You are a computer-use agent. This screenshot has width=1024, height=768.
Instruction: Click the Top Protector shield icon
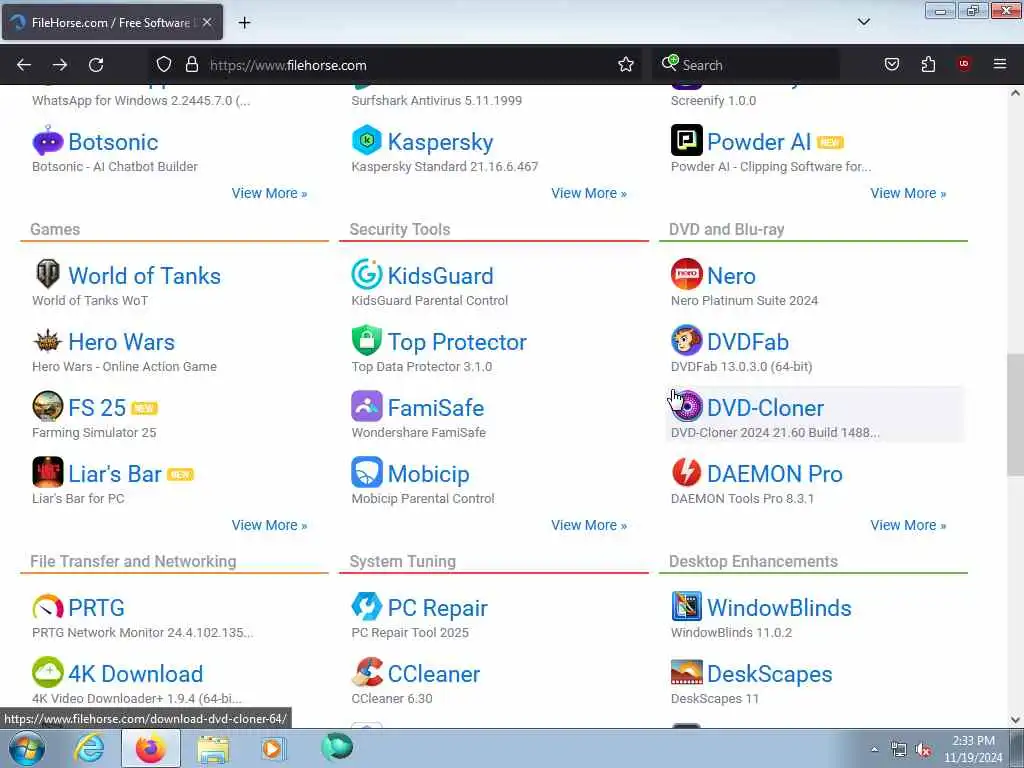[x=367, y=340]
